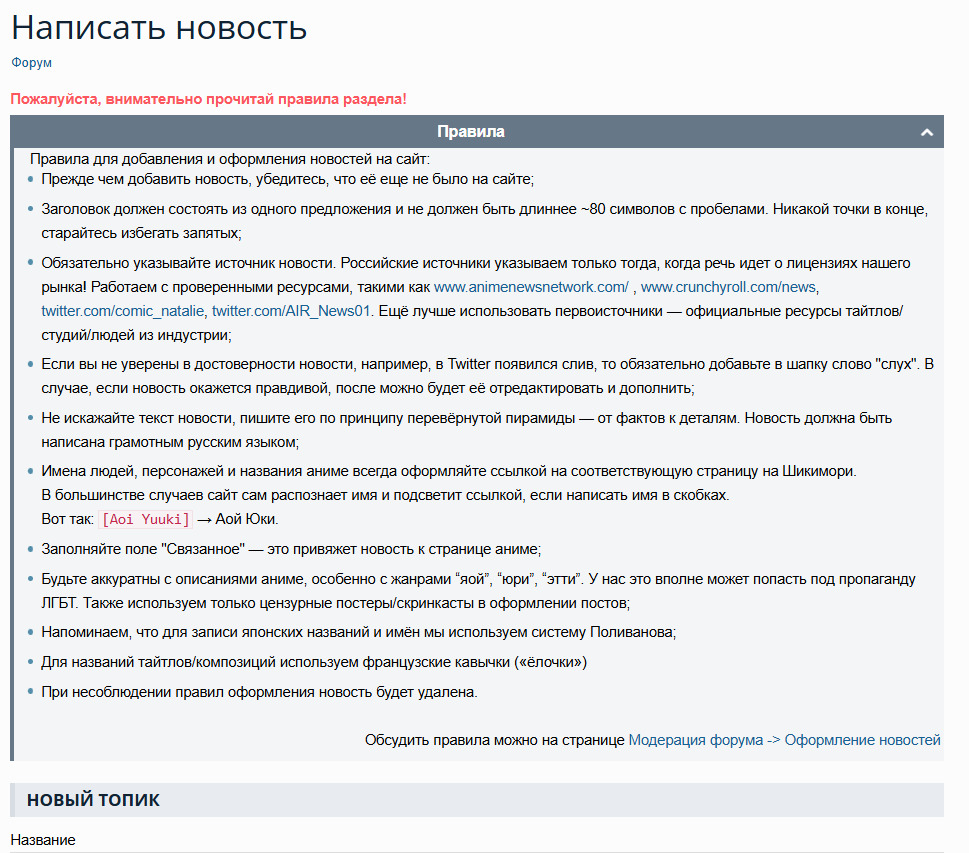Click the rule mentioning the Поливанова system
The image size is (969, 853).
358,632
